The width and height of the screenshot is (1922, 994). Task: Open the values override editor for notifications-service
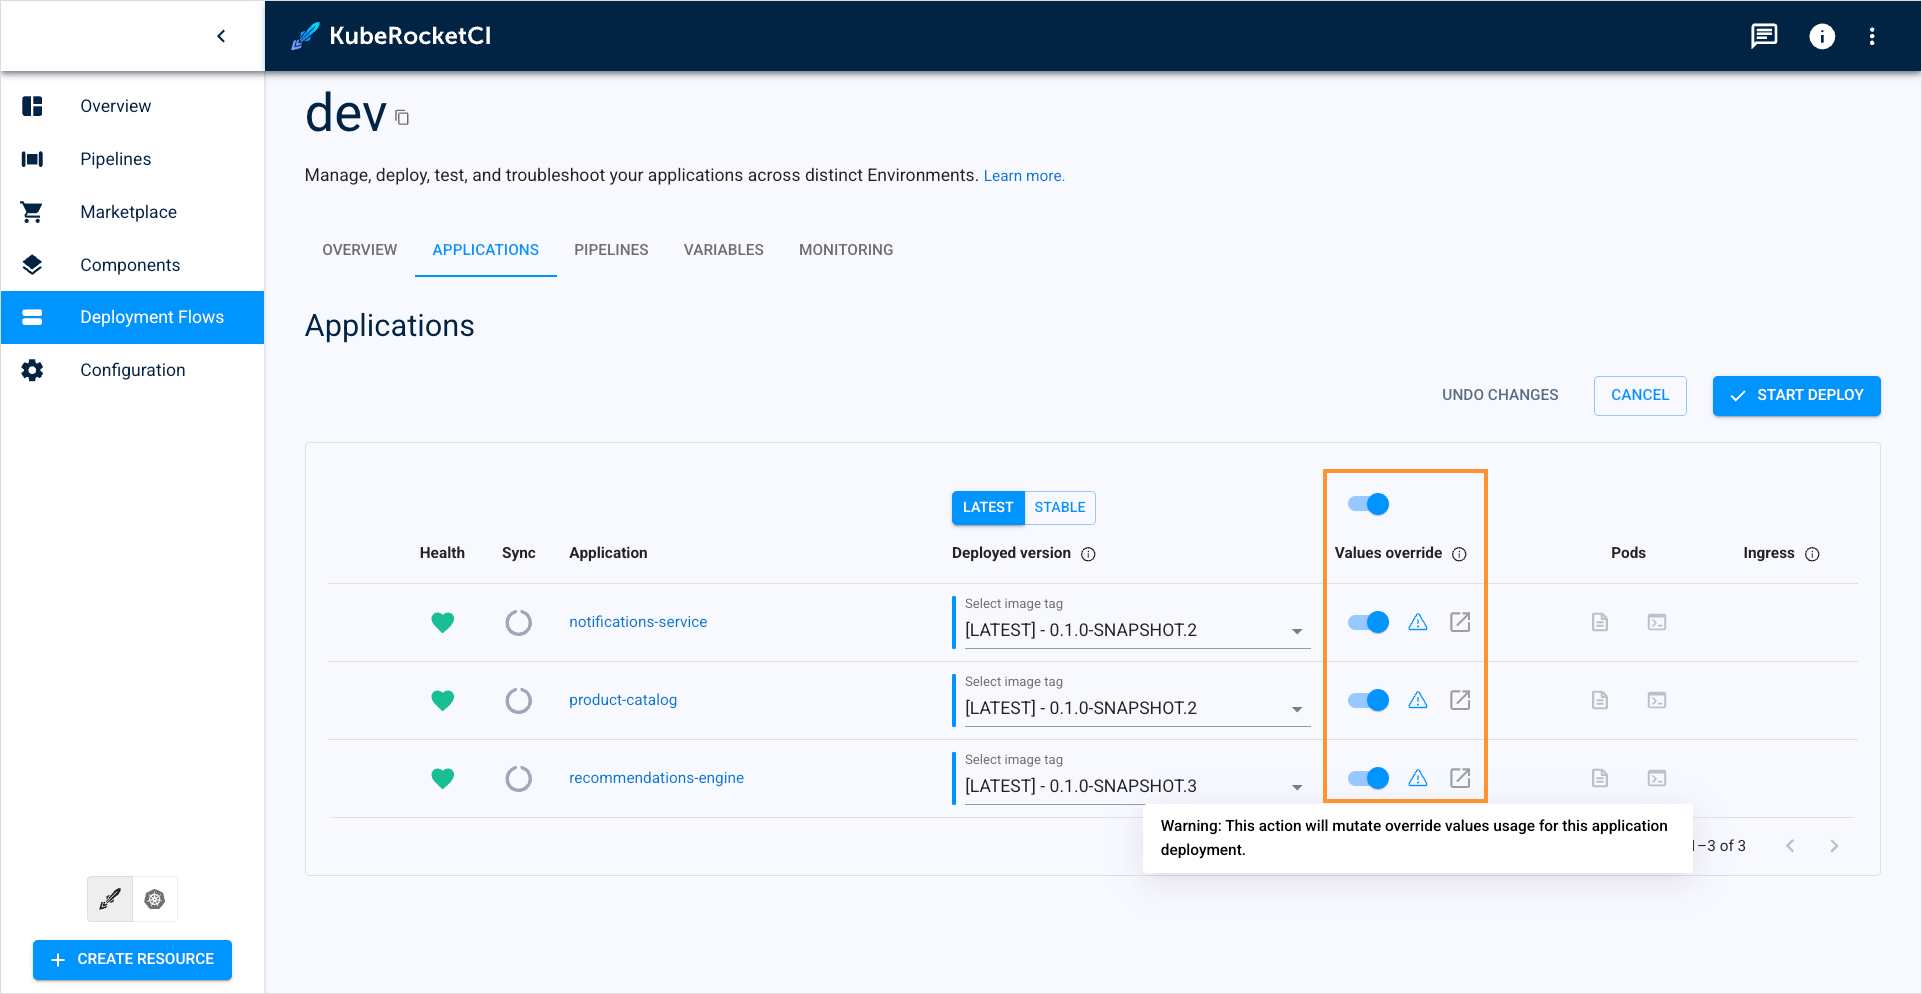1459,622
